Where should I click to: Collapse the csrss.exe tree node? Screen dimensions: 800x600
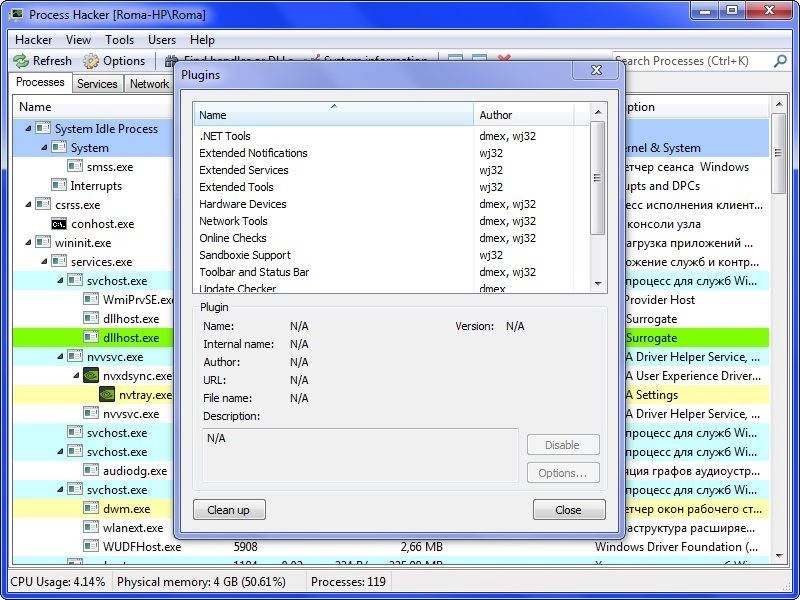28,205
